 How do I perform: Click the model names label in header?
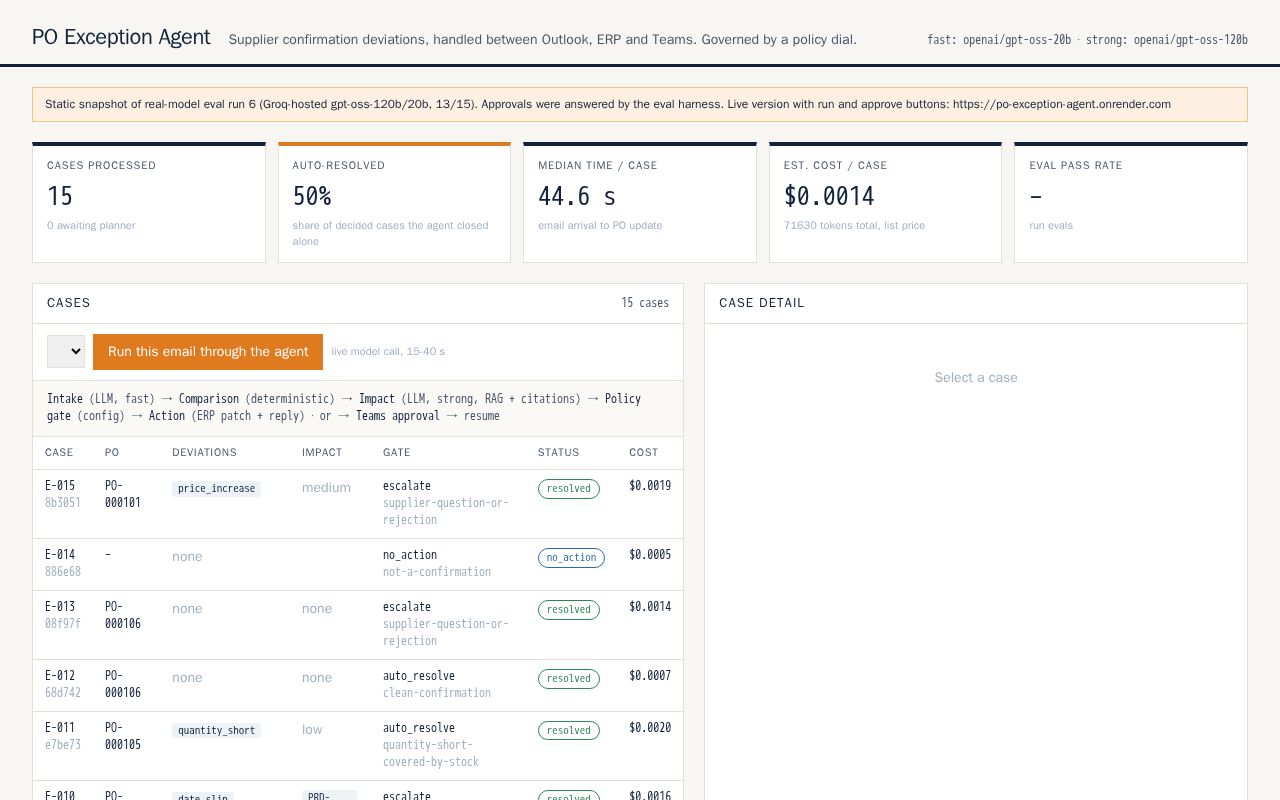(x=1088, y=40)
